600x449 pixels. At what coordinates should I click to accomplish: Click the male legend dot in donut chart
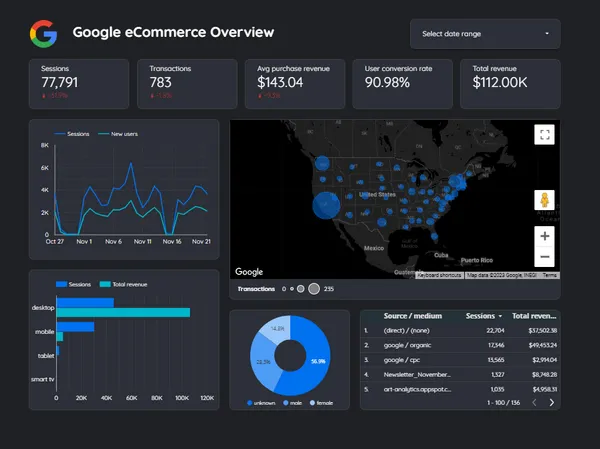point(285,403)
